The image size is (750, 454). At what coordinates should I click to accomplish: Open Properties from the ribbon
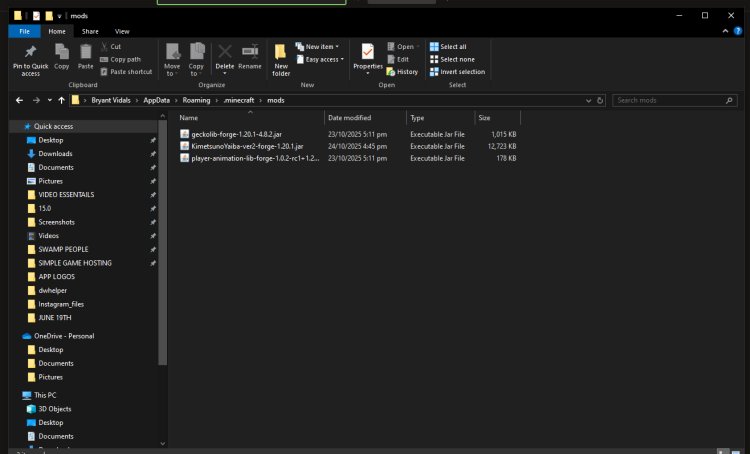[x=368, y=55]
